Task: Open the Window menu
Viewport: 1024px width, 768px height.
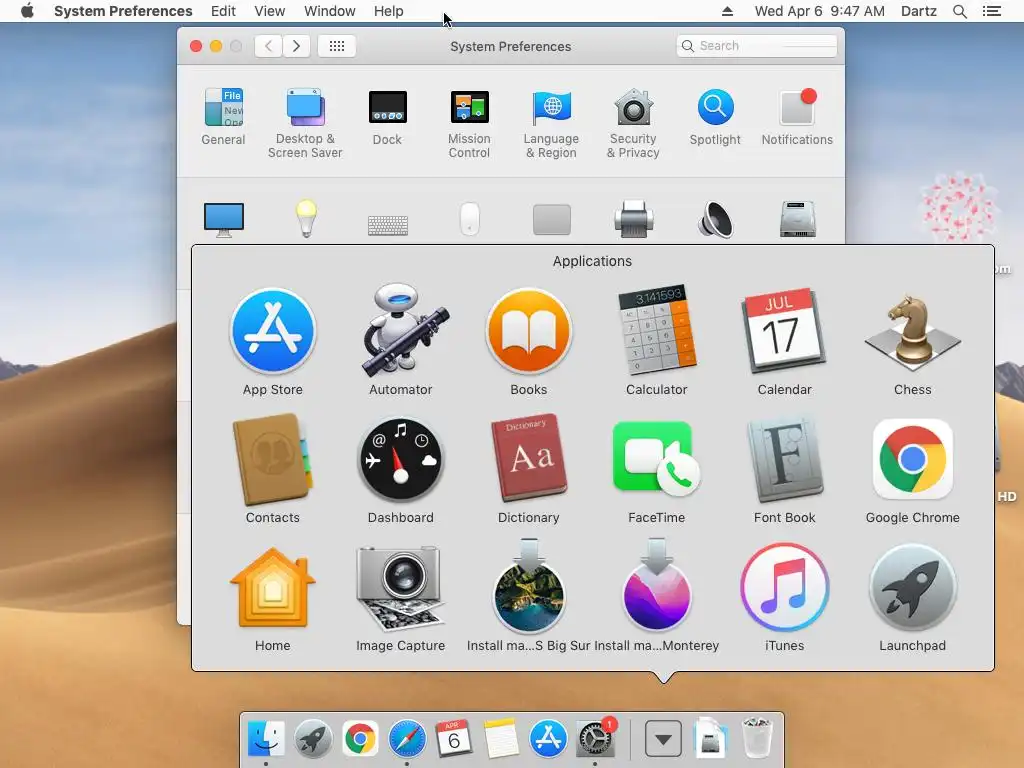Action: pos(330,11)
